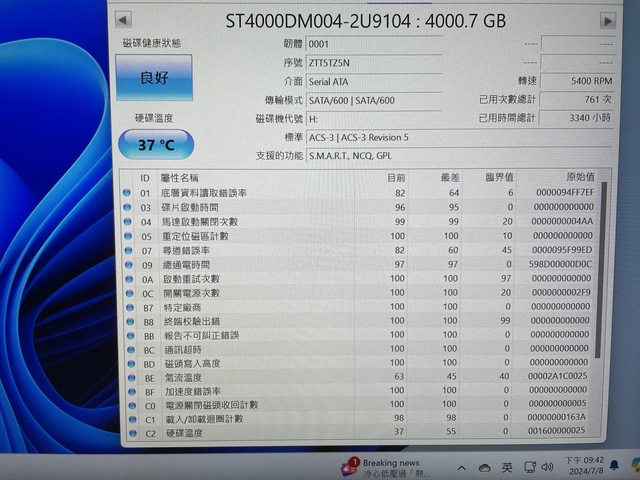Switch input language via 英 indicator
Viewport: 640px width, 480px height.
pos(507,468)
